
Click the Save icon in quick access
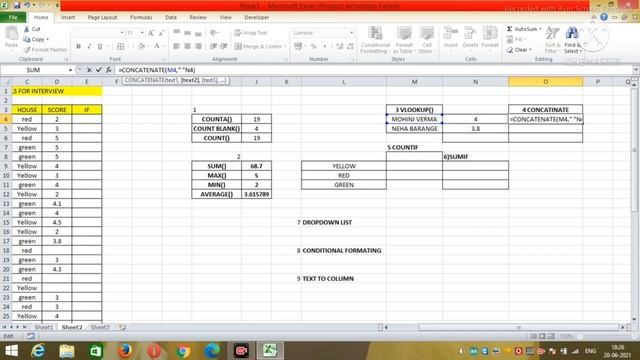pyautogui.click(x=18, y=5)
